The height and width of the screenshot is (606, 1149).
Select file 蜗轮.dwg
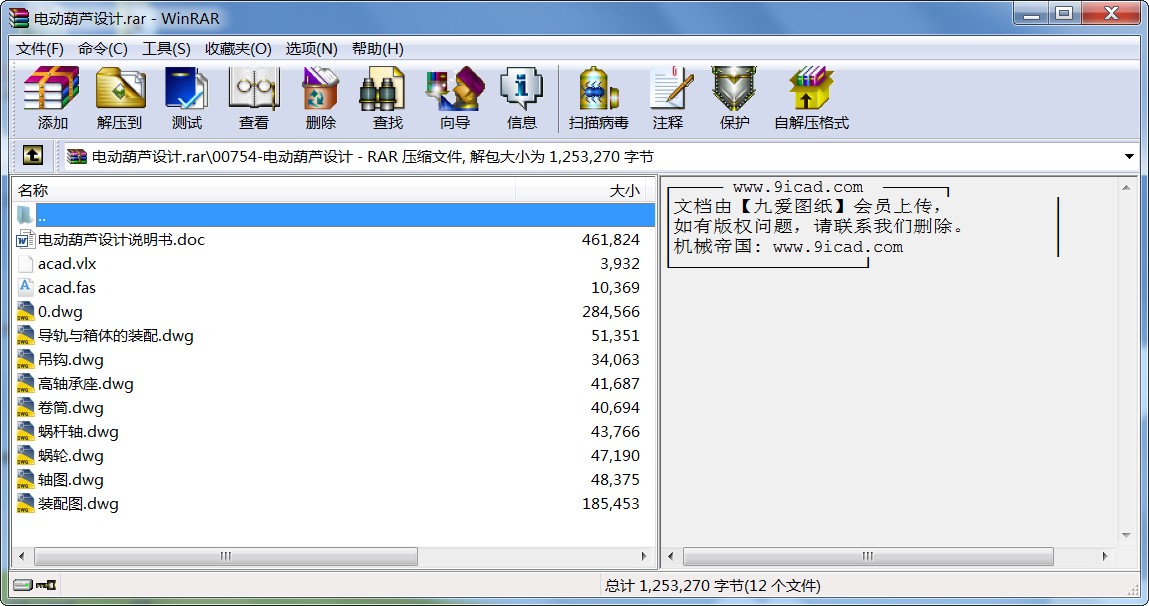(x=70, y=456)
